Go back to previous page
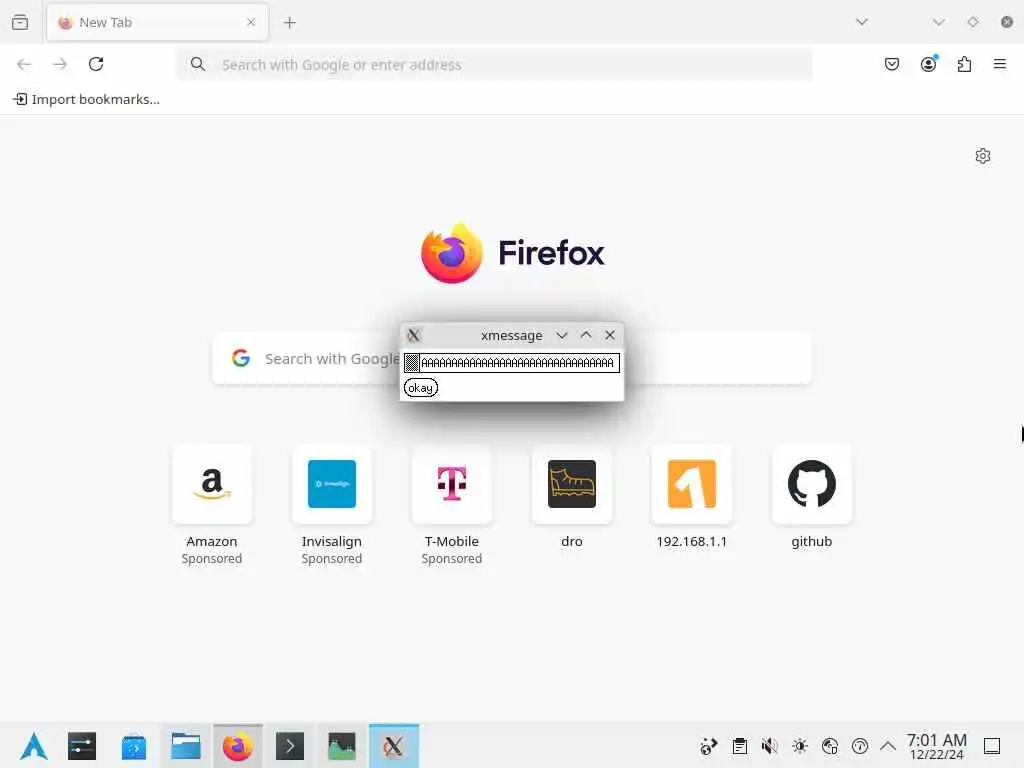Screen dimensions: 1024x768 coord(24,64)
